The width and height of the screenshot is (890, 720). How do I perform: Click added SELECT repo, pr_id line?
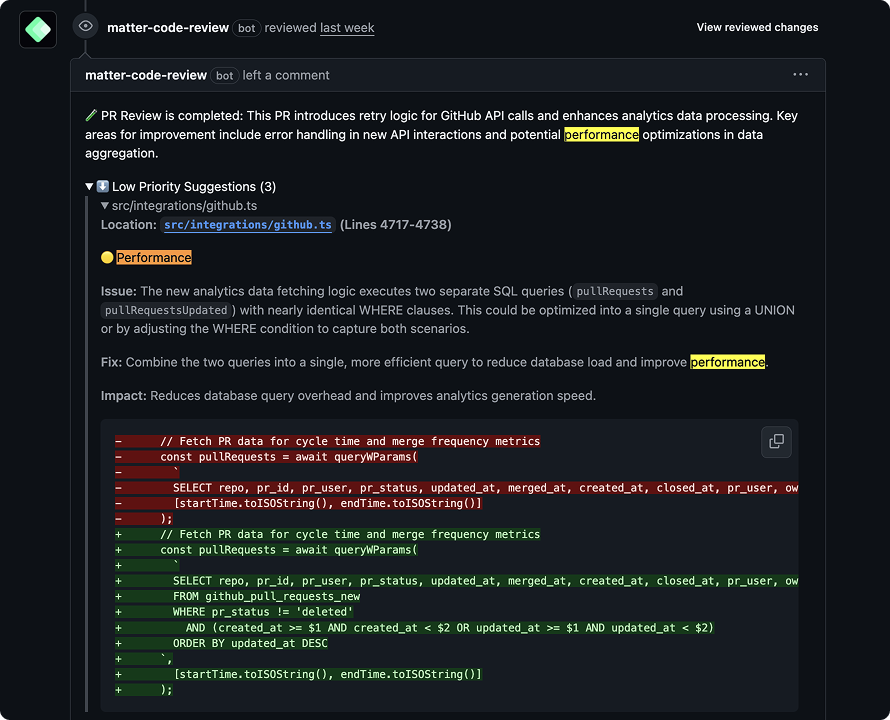(x=456, y=581)
